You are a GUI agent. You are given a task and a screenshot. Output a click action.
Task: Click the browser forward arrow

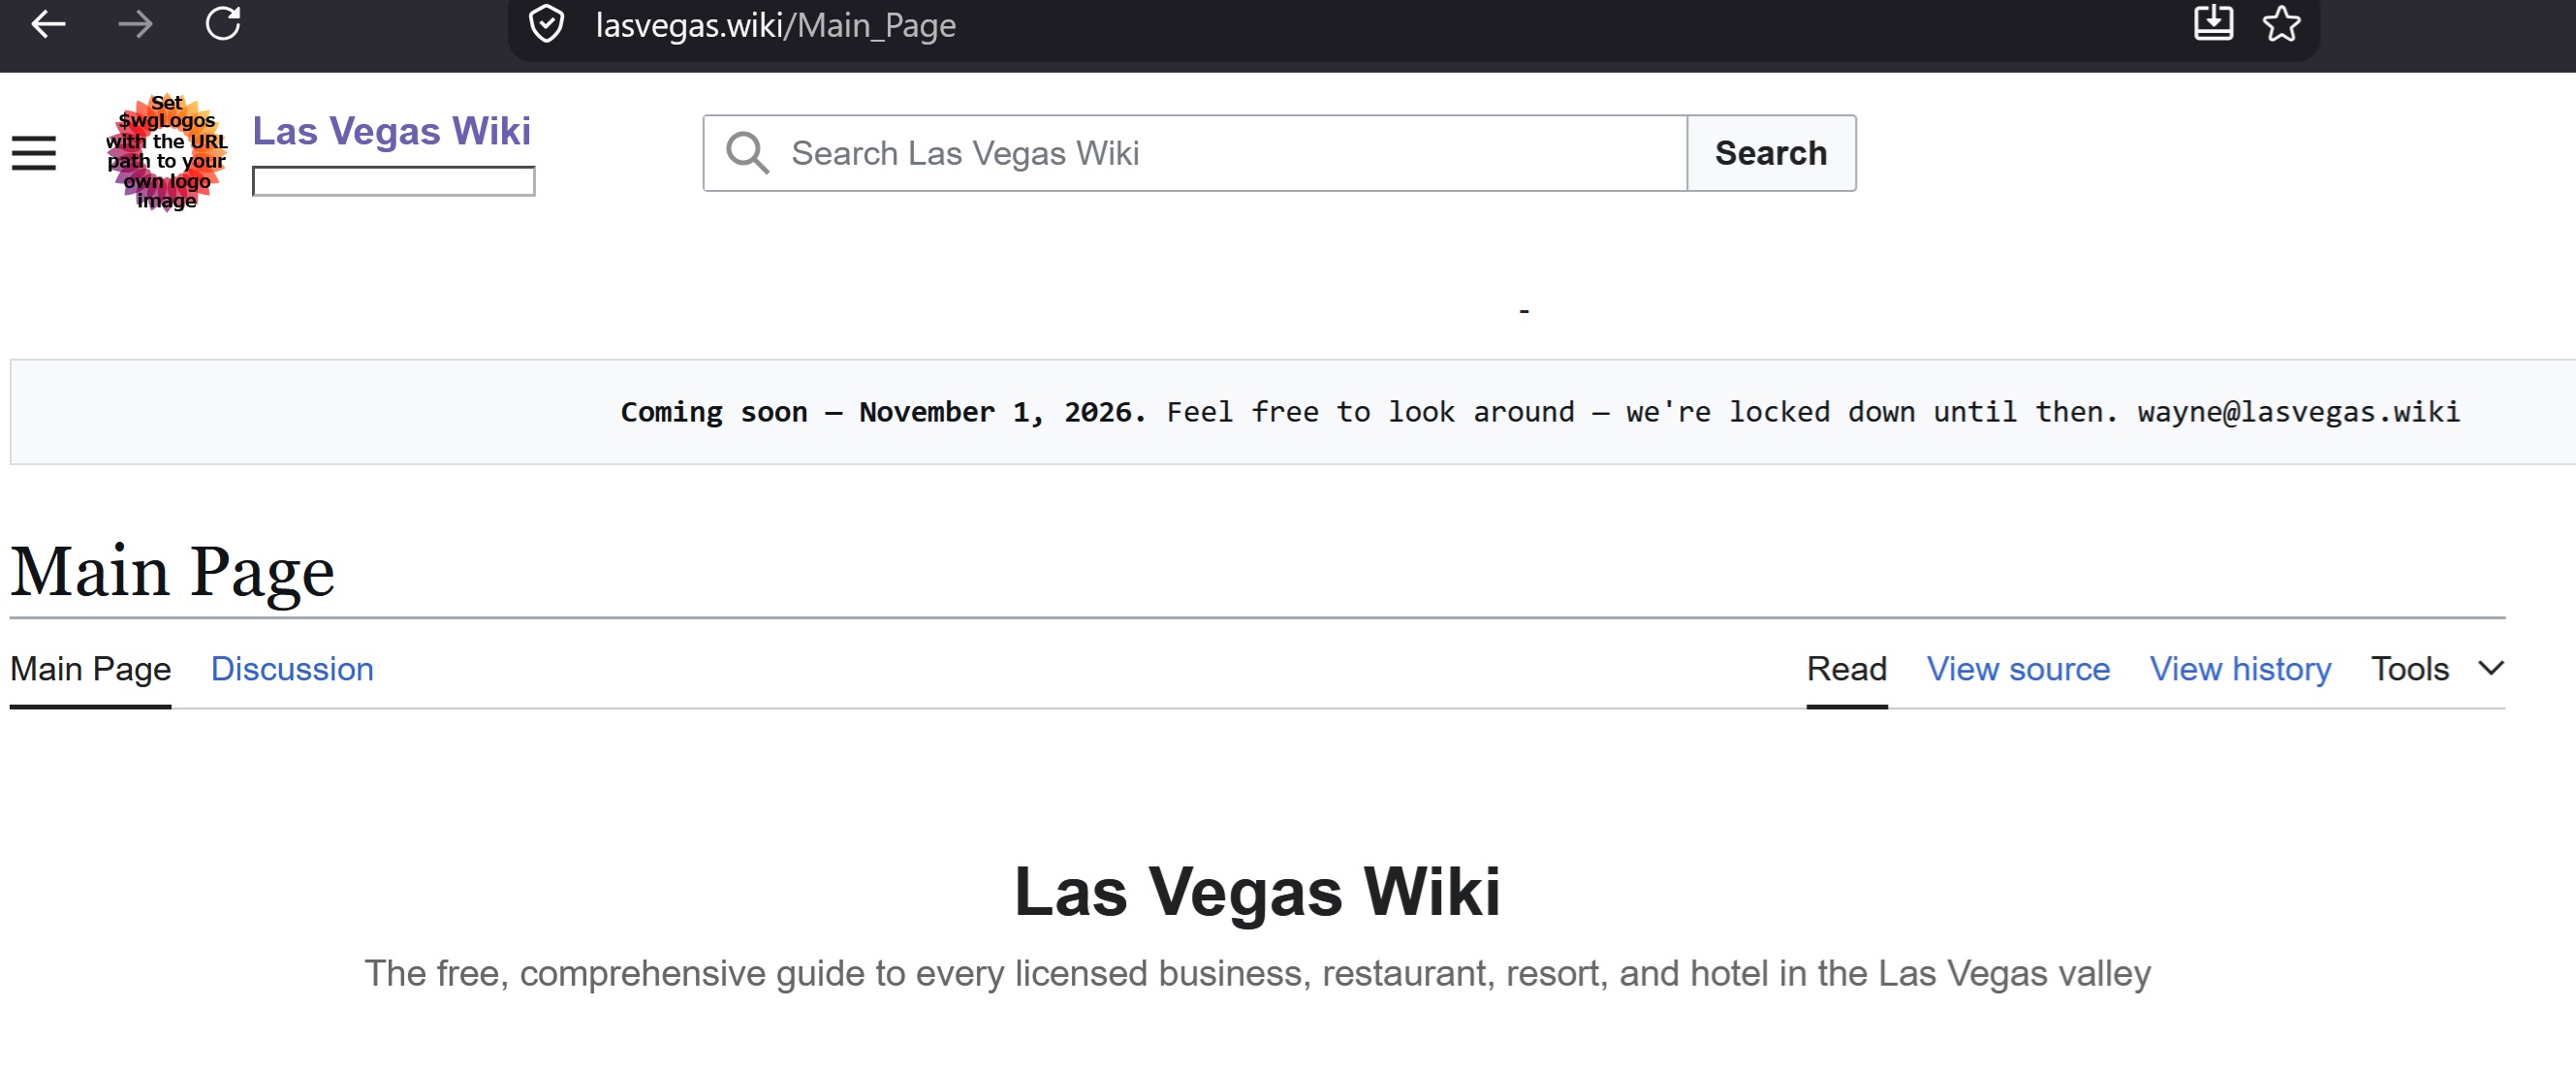(x=135, y=24)
